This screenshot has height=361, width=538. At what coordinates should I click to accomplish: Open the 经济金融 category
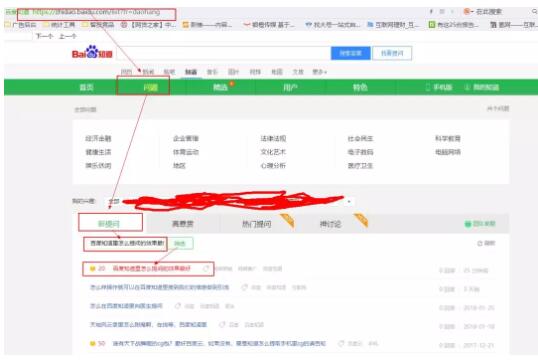click(98, 138)
